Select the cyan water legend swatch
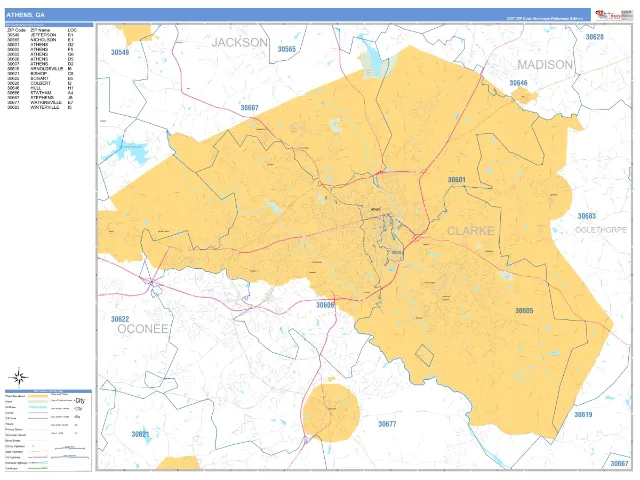Image resolution: width=640 pixels, height=480 pixels. [38, 407]
